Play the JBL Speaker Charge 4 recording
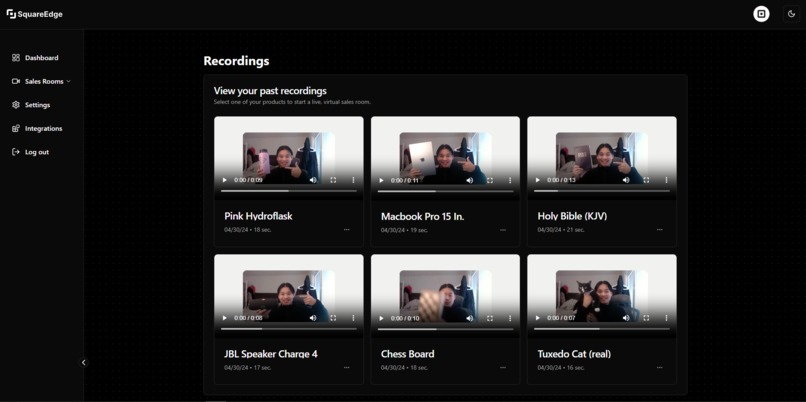The height and width of the screenshot is (402, 806). 225,318
